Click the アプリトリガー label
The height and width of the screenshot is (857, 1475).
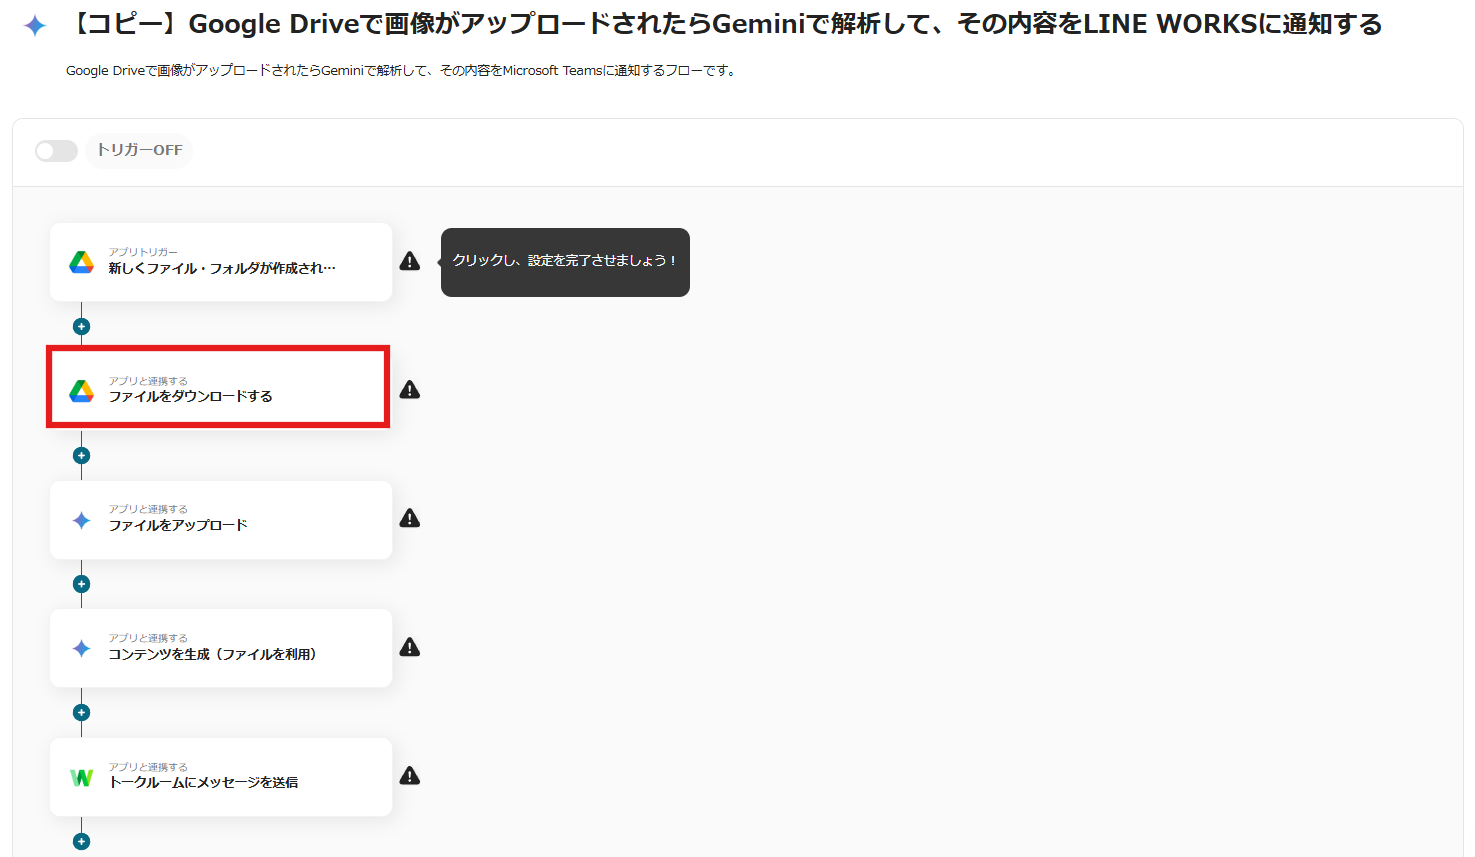click(143, 252)
